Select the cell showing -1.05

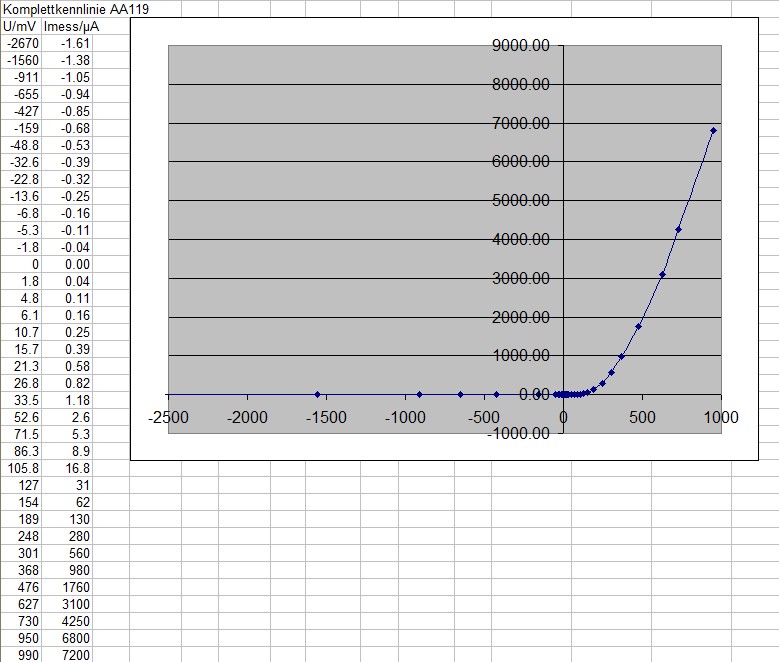point(67,77)
